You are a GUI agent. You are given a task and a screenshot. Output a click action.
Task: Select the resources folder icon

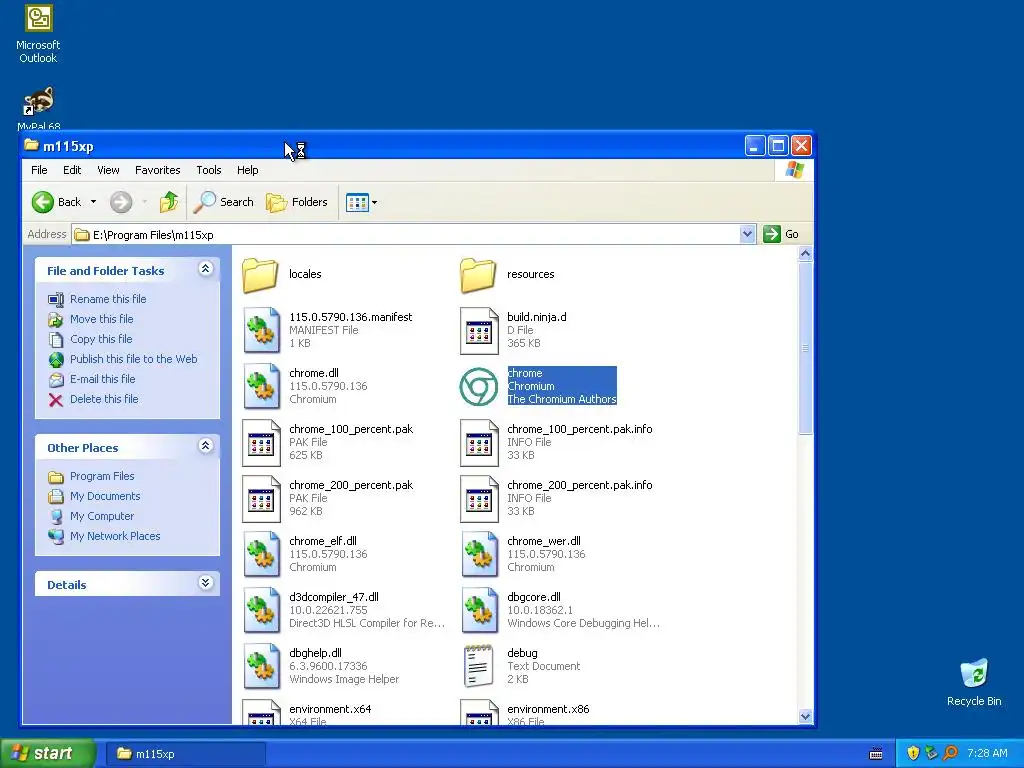478,275
